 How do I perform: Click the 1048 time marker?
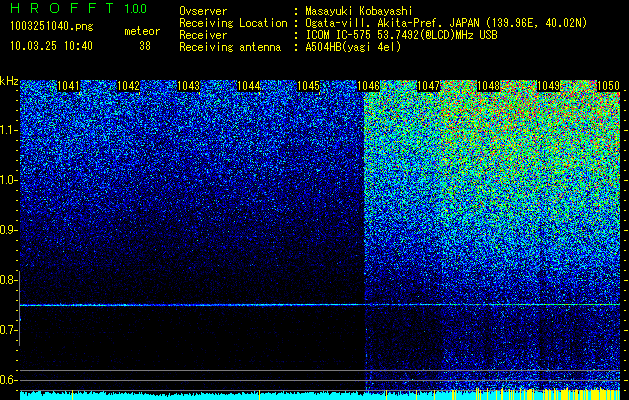point(488,86)
